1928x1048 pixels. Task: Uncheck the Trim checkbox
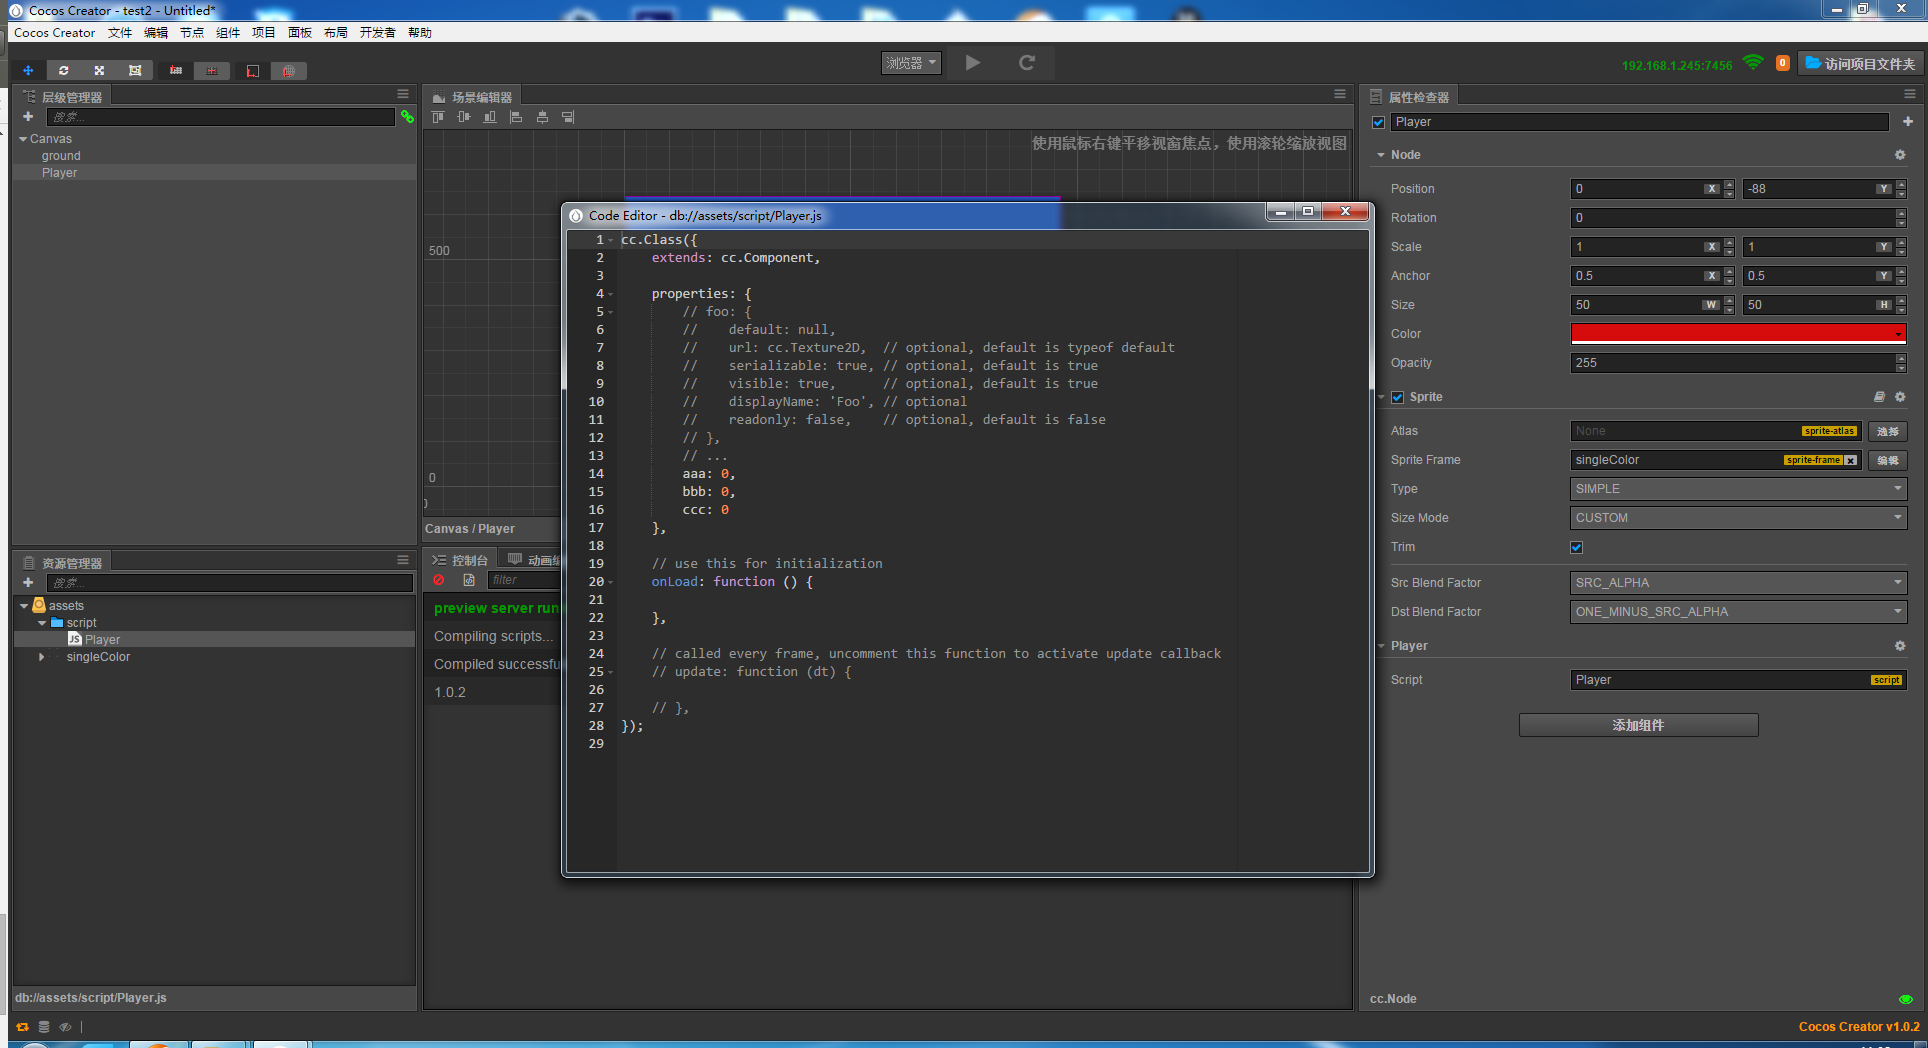coord(1577,547)
